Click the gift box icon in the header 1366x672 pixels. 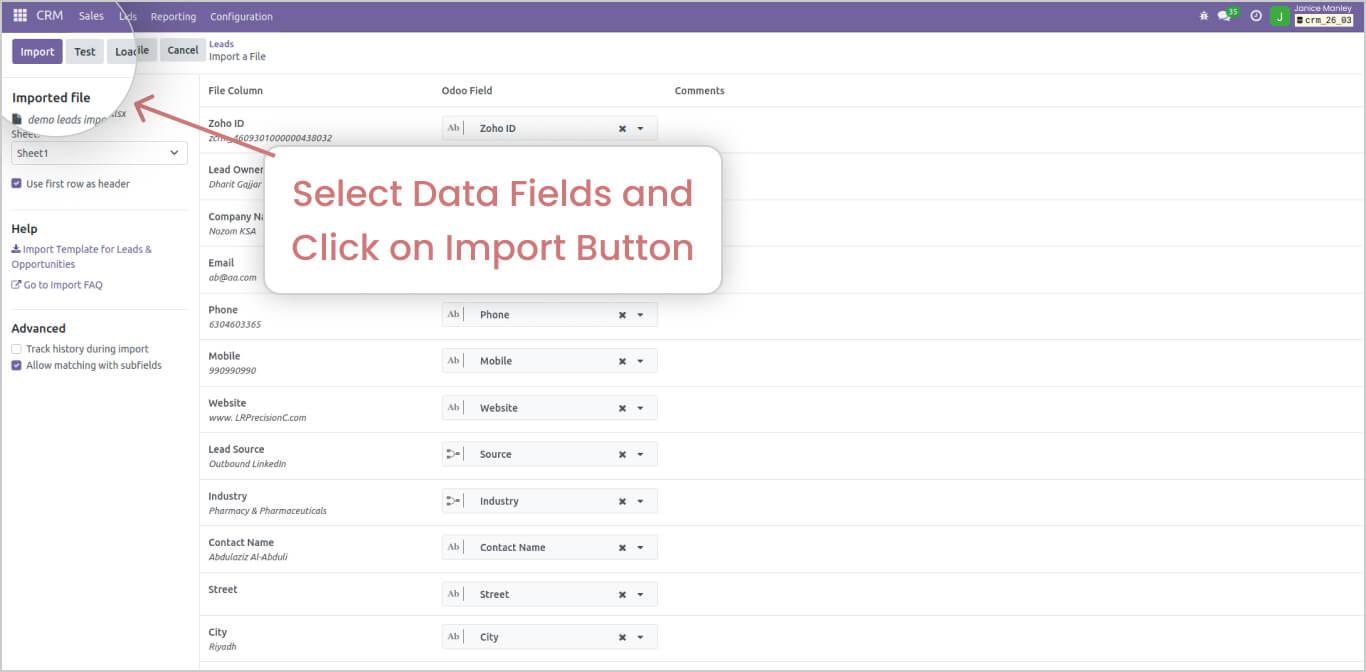point(1203,15)
